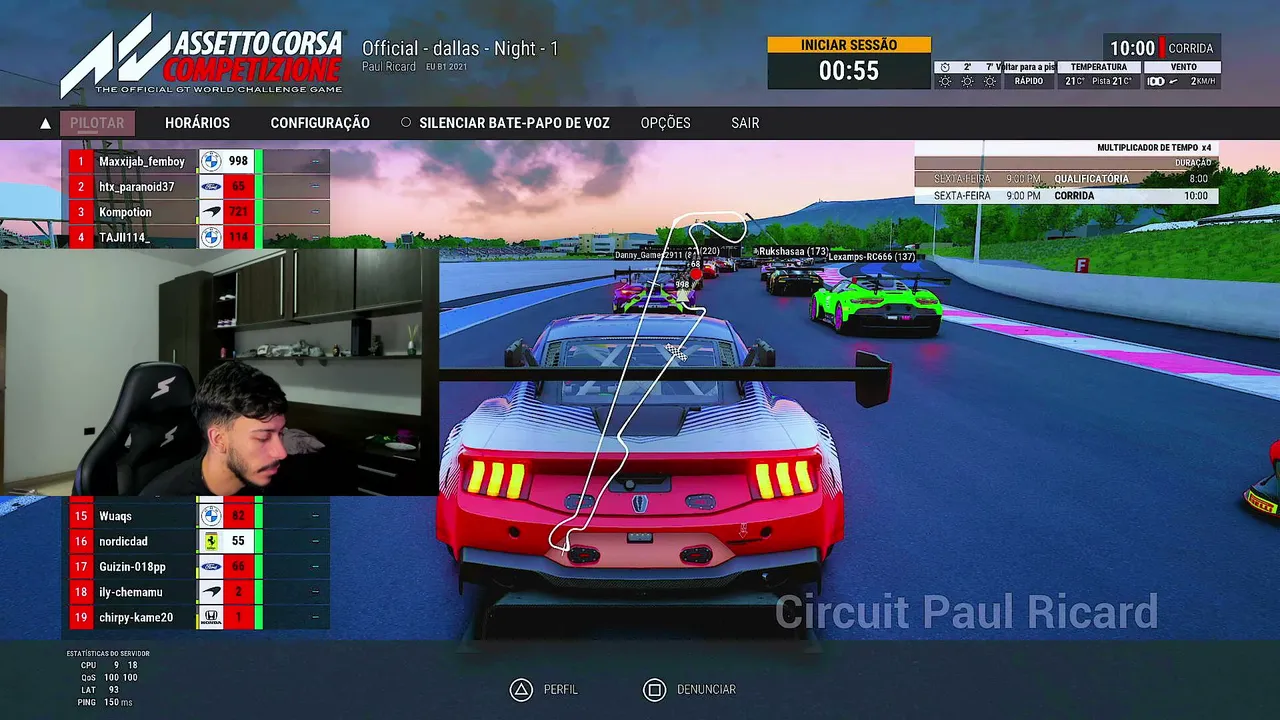
Task: Click the Ford logo next to htx_paranoid37
Action: tap(210, 186)
